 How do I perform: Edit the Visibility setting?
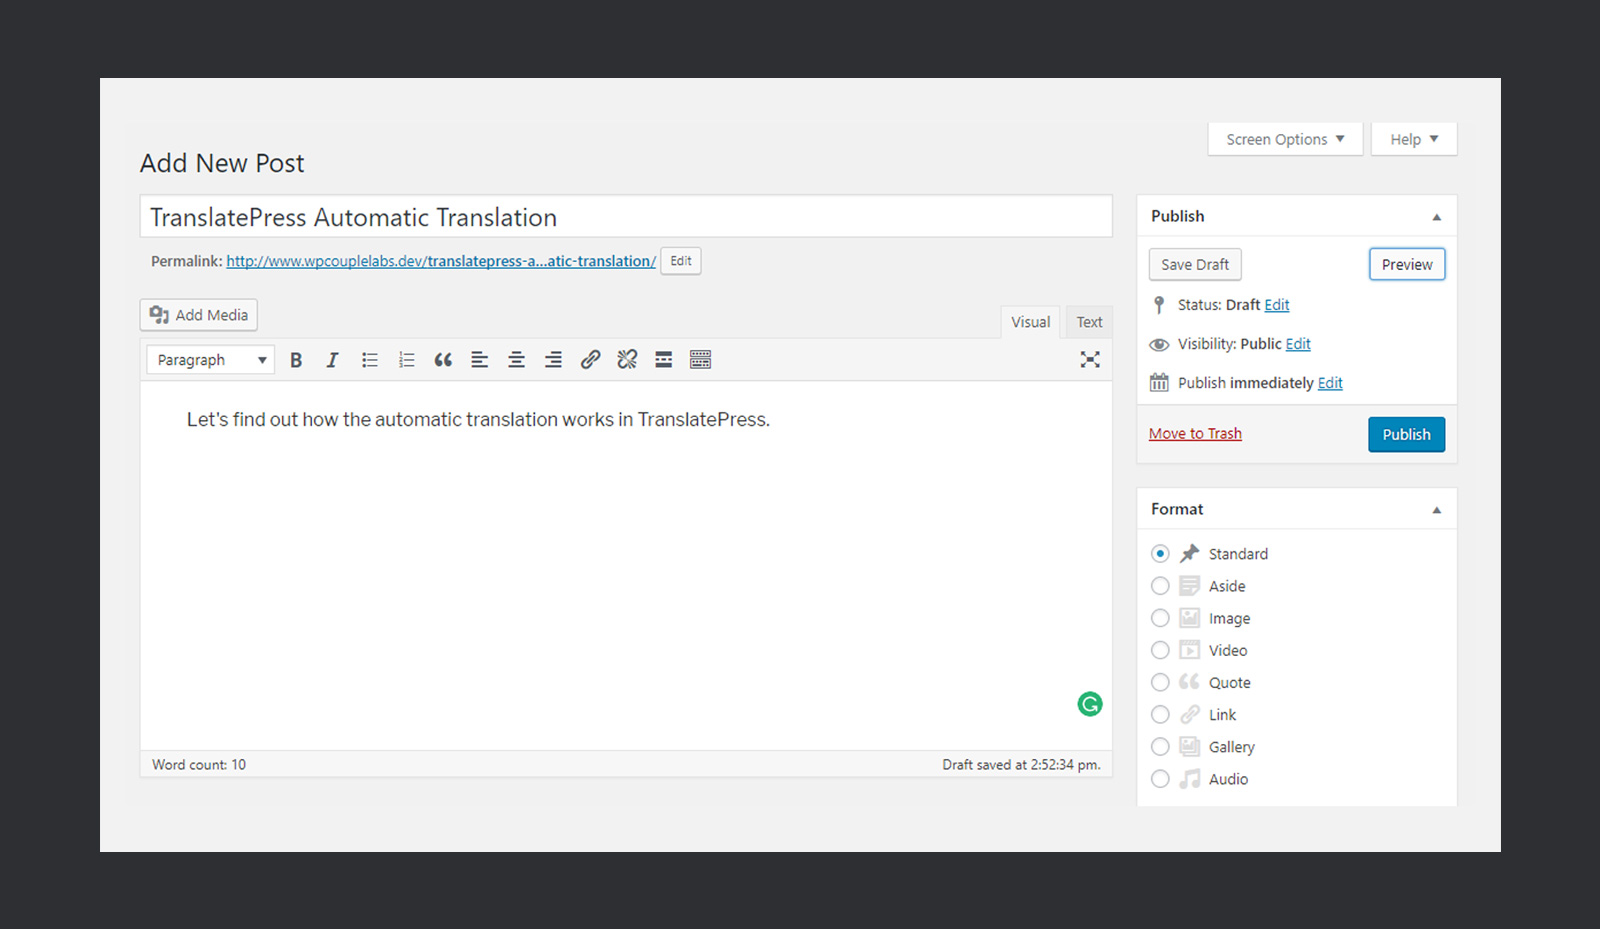(x=1298, y=344)
